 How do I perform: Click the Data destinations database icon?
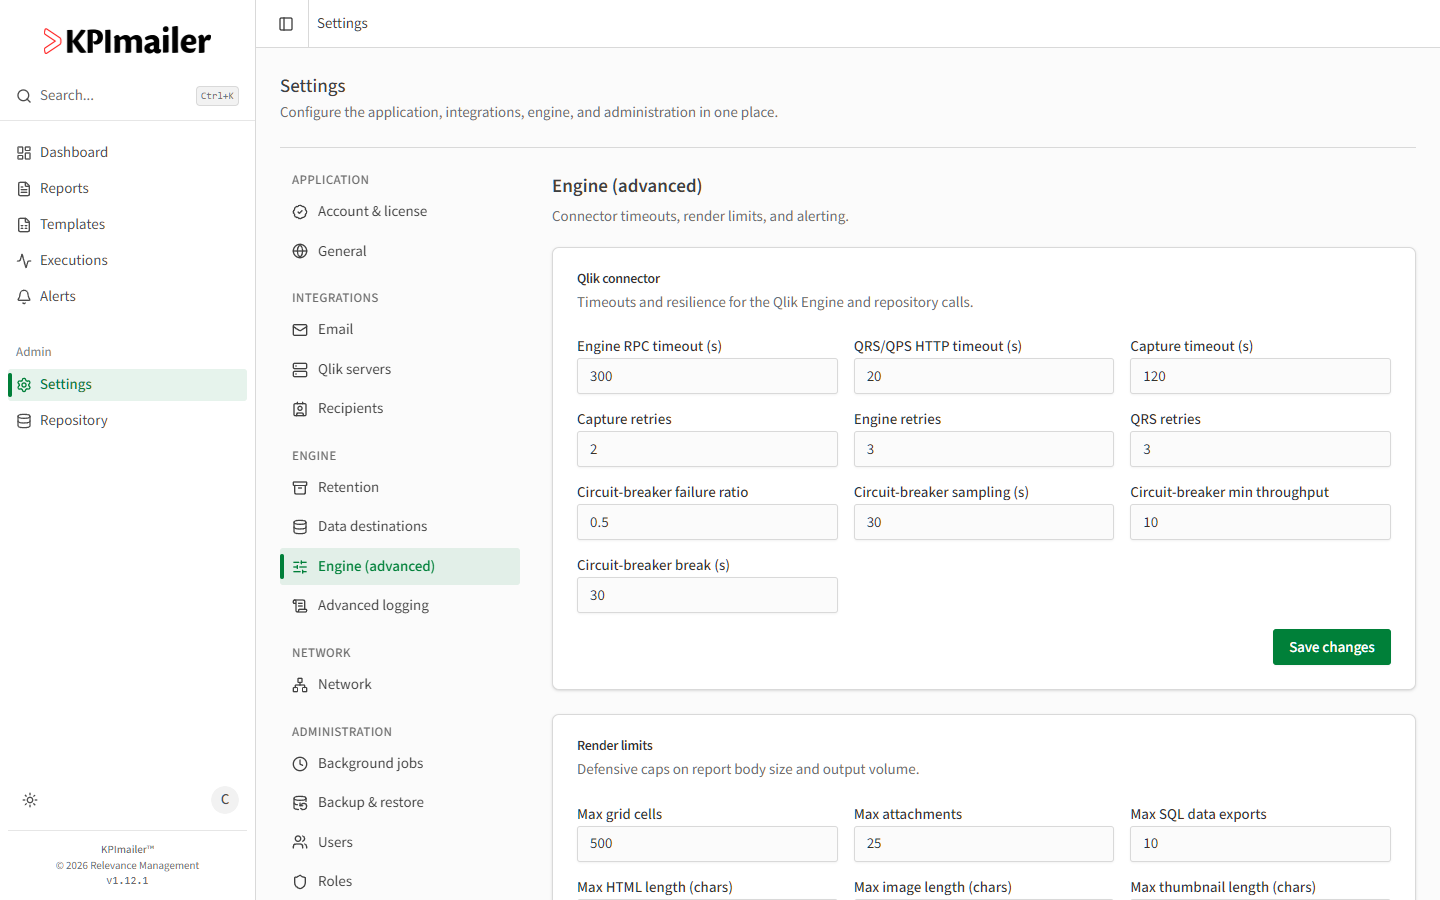click(300, 527)
